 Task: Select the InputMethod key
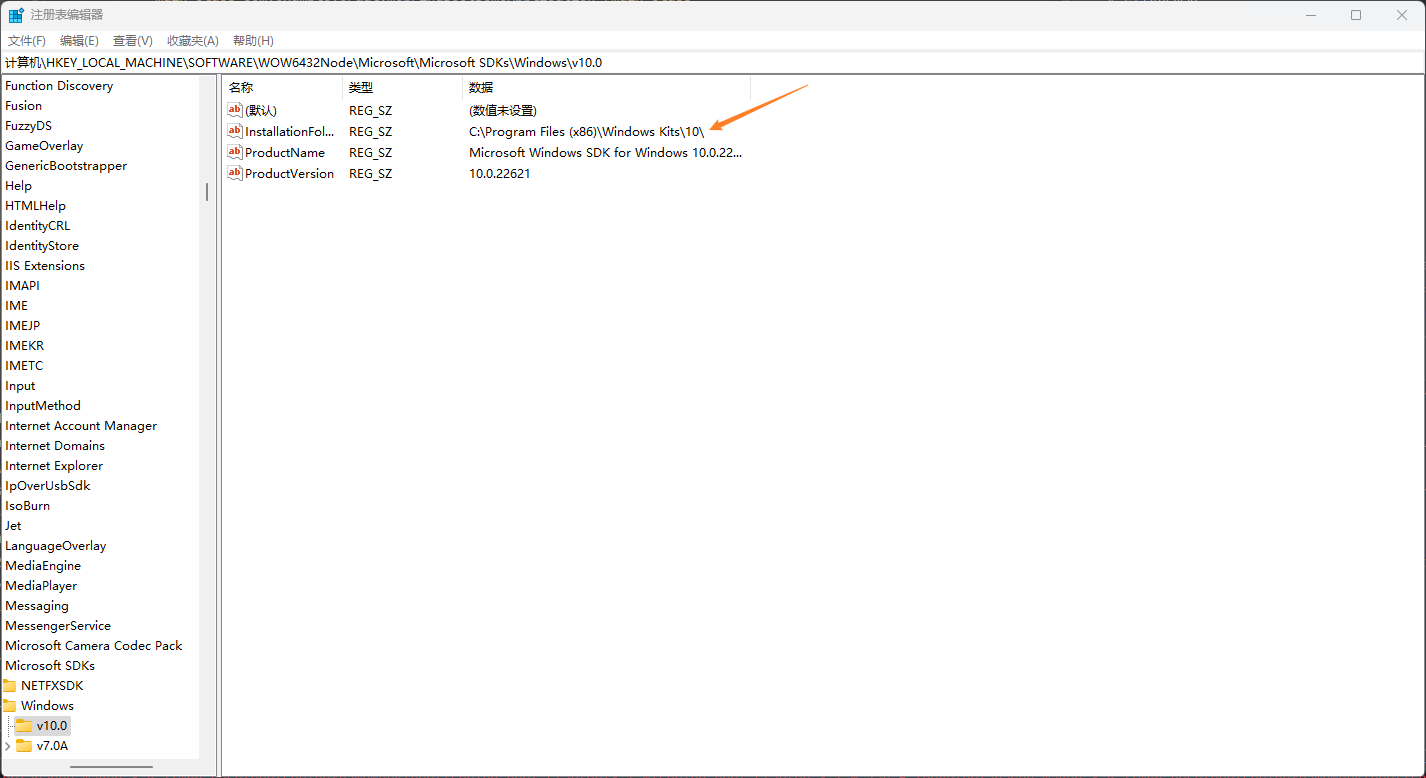[43, 406]
